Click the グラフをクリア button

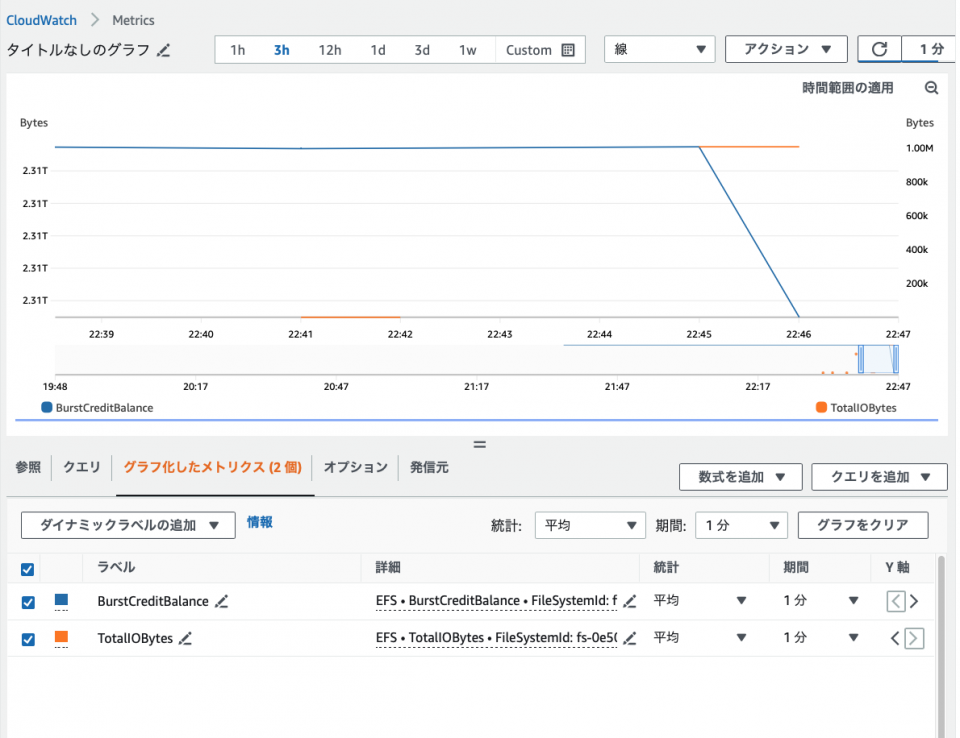click(862, 525)
